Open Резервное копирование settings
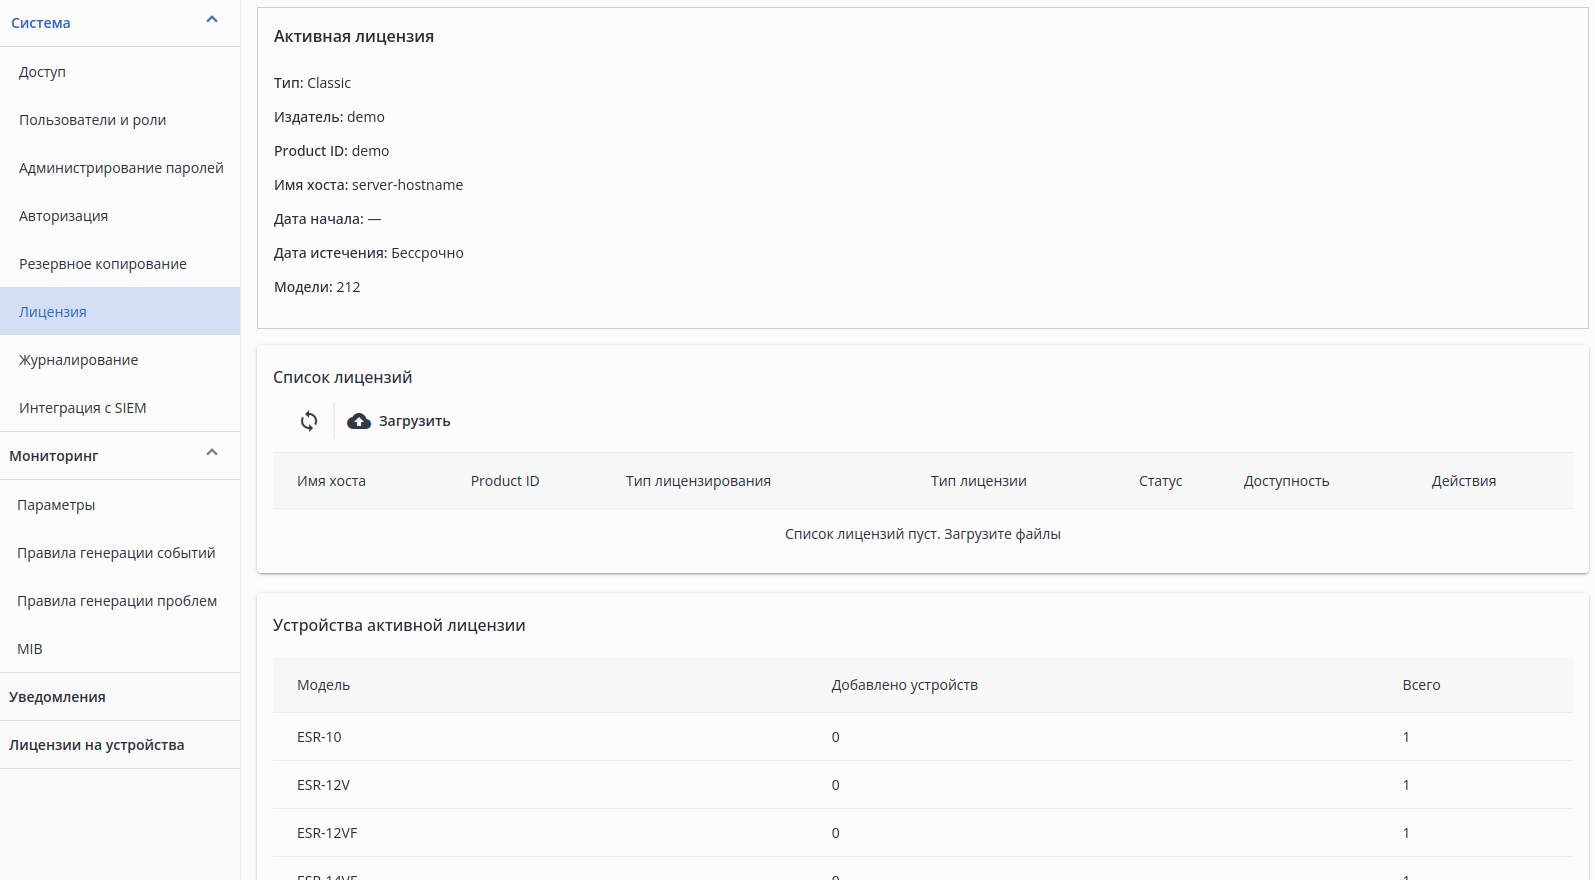The image size is (1595, 880). tap(102, 264)
